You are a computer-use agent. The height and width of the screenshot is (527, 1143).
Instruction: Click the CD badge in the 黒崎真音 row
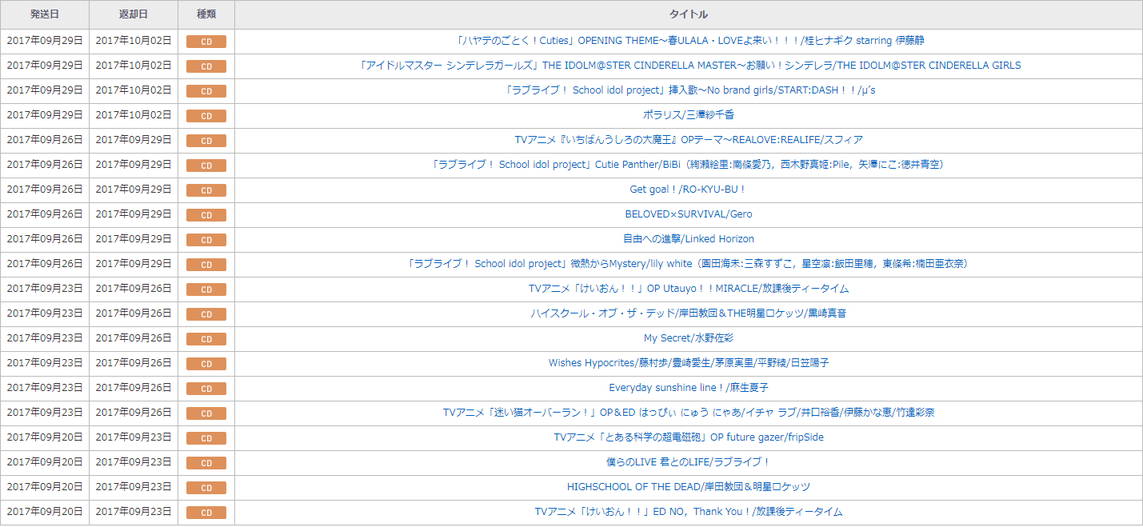206,314
